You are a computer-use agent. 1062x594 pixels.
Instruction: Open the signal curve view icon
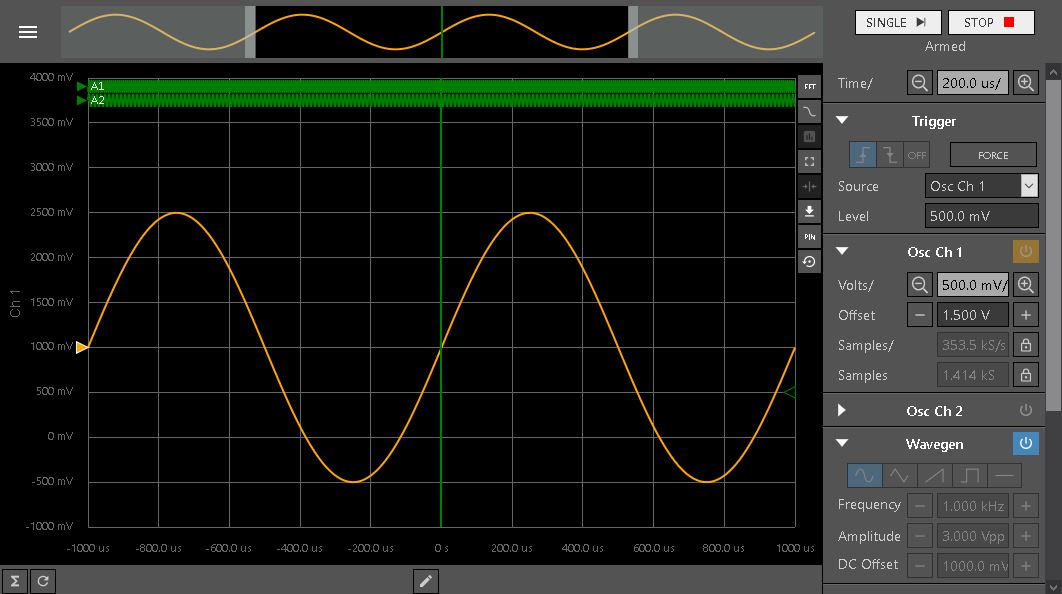pos(809,112)
